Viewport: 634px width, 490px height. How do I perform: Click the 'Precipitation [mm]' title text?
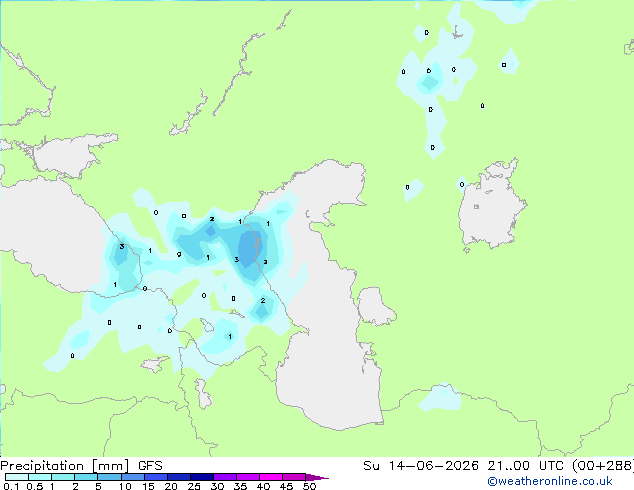pyautogui.click(x=65, y=466)
